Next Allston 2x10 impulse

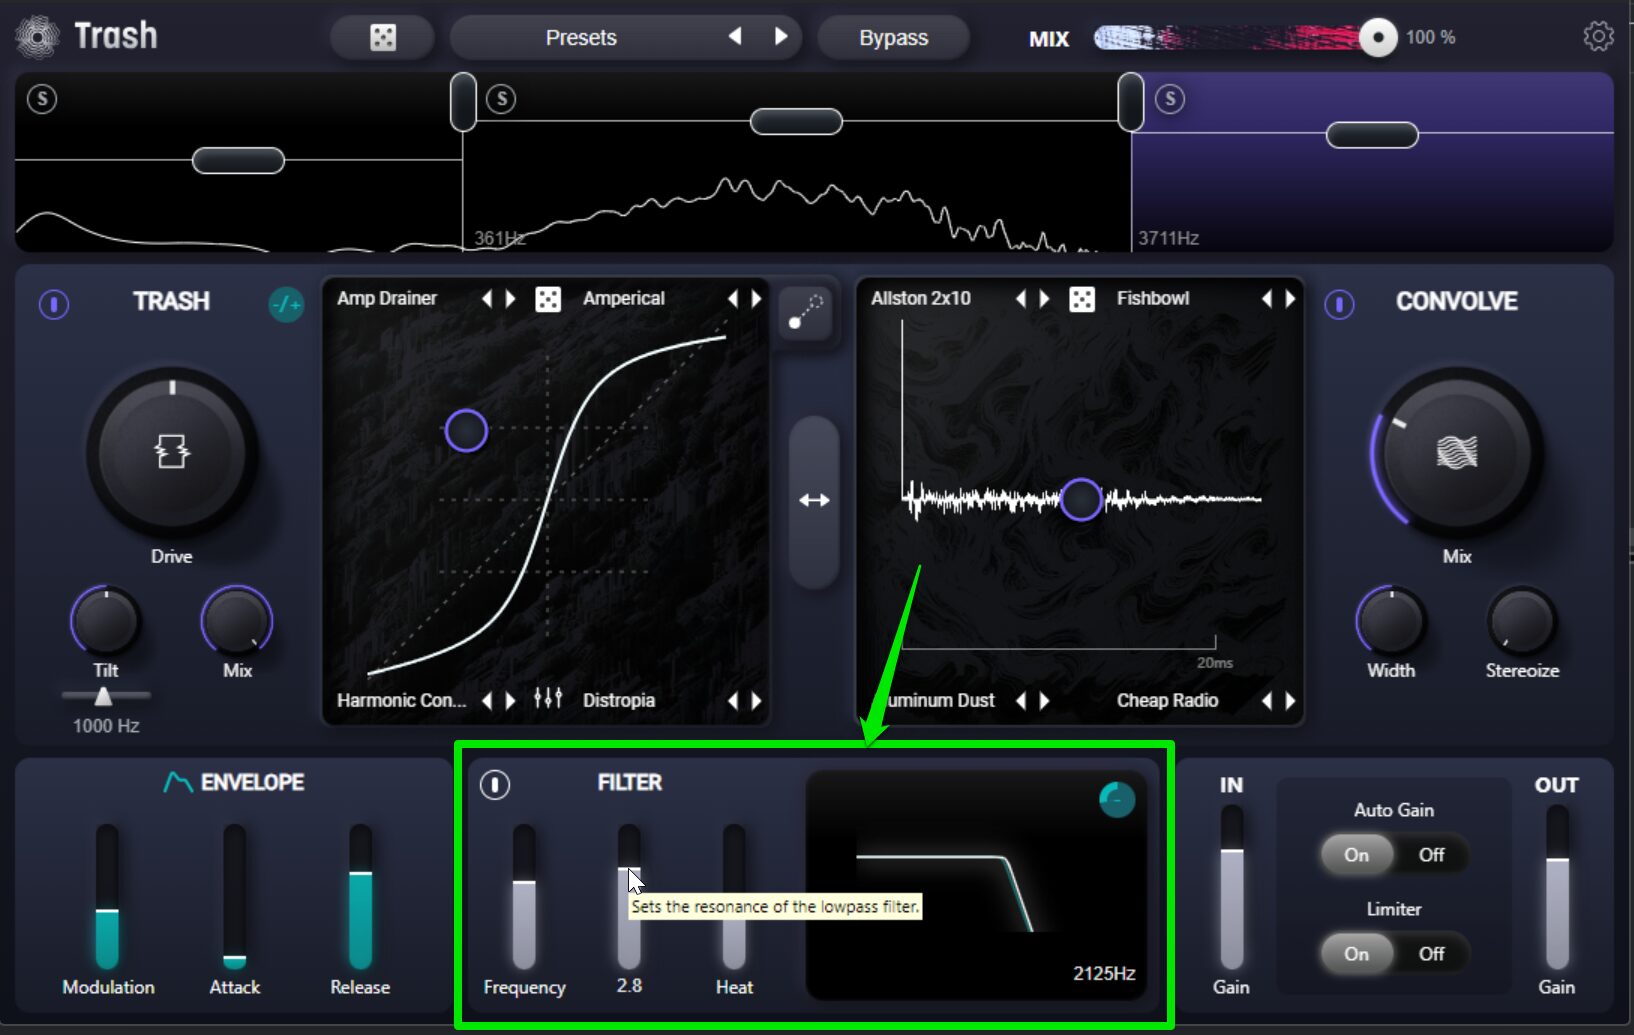click(x=1044, y=298)
